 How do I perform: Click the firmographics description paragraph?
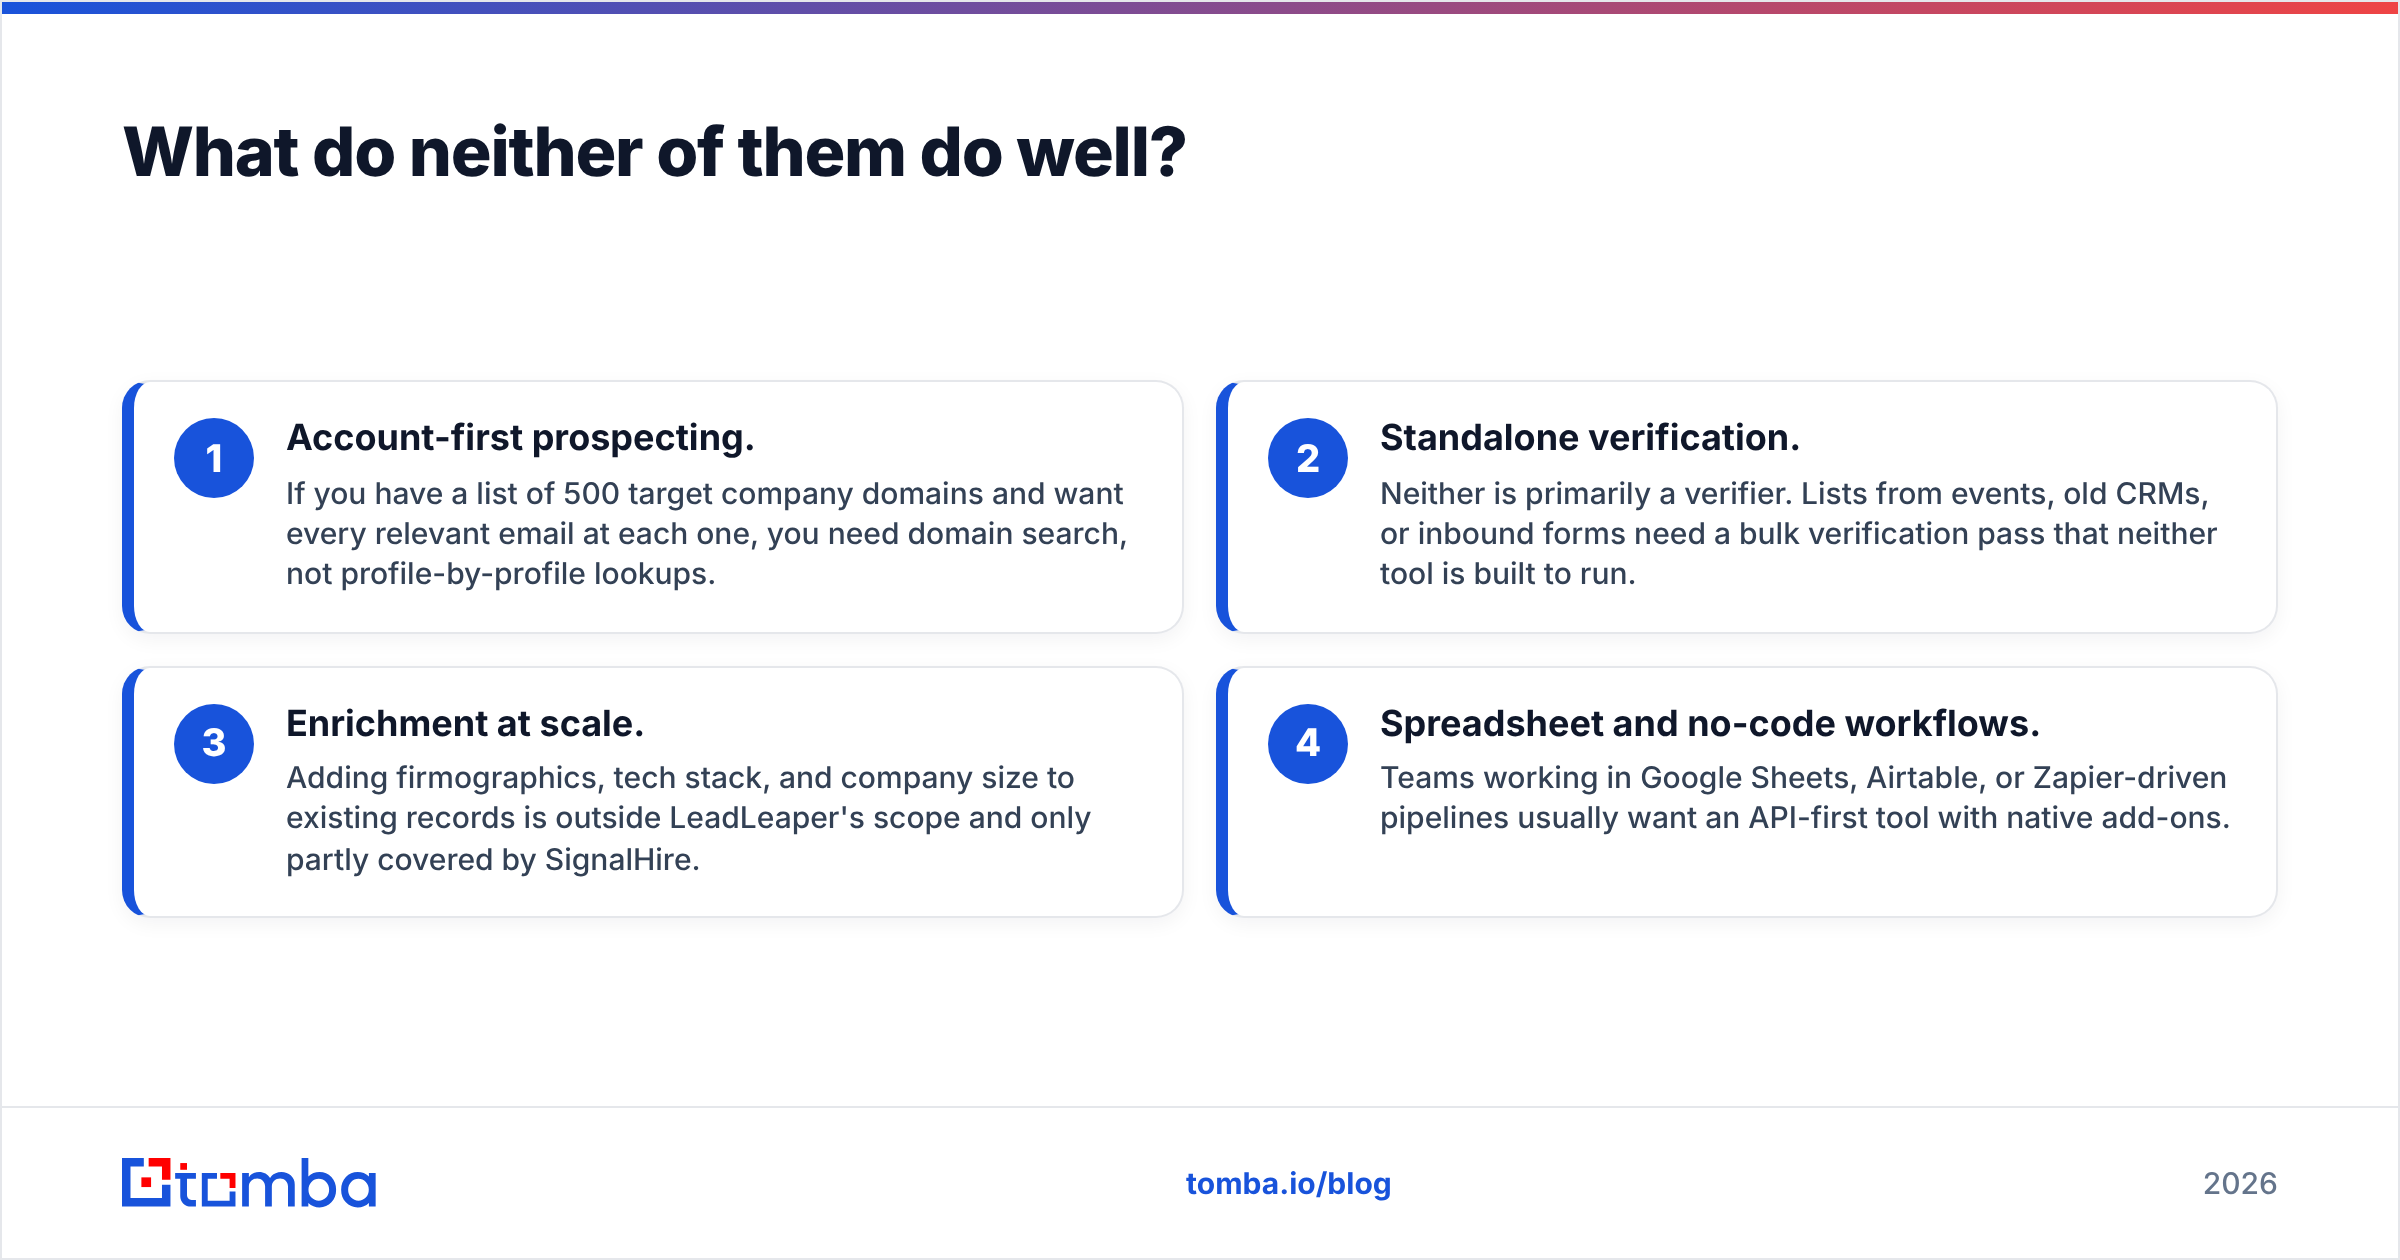click(x=688, y=818)
